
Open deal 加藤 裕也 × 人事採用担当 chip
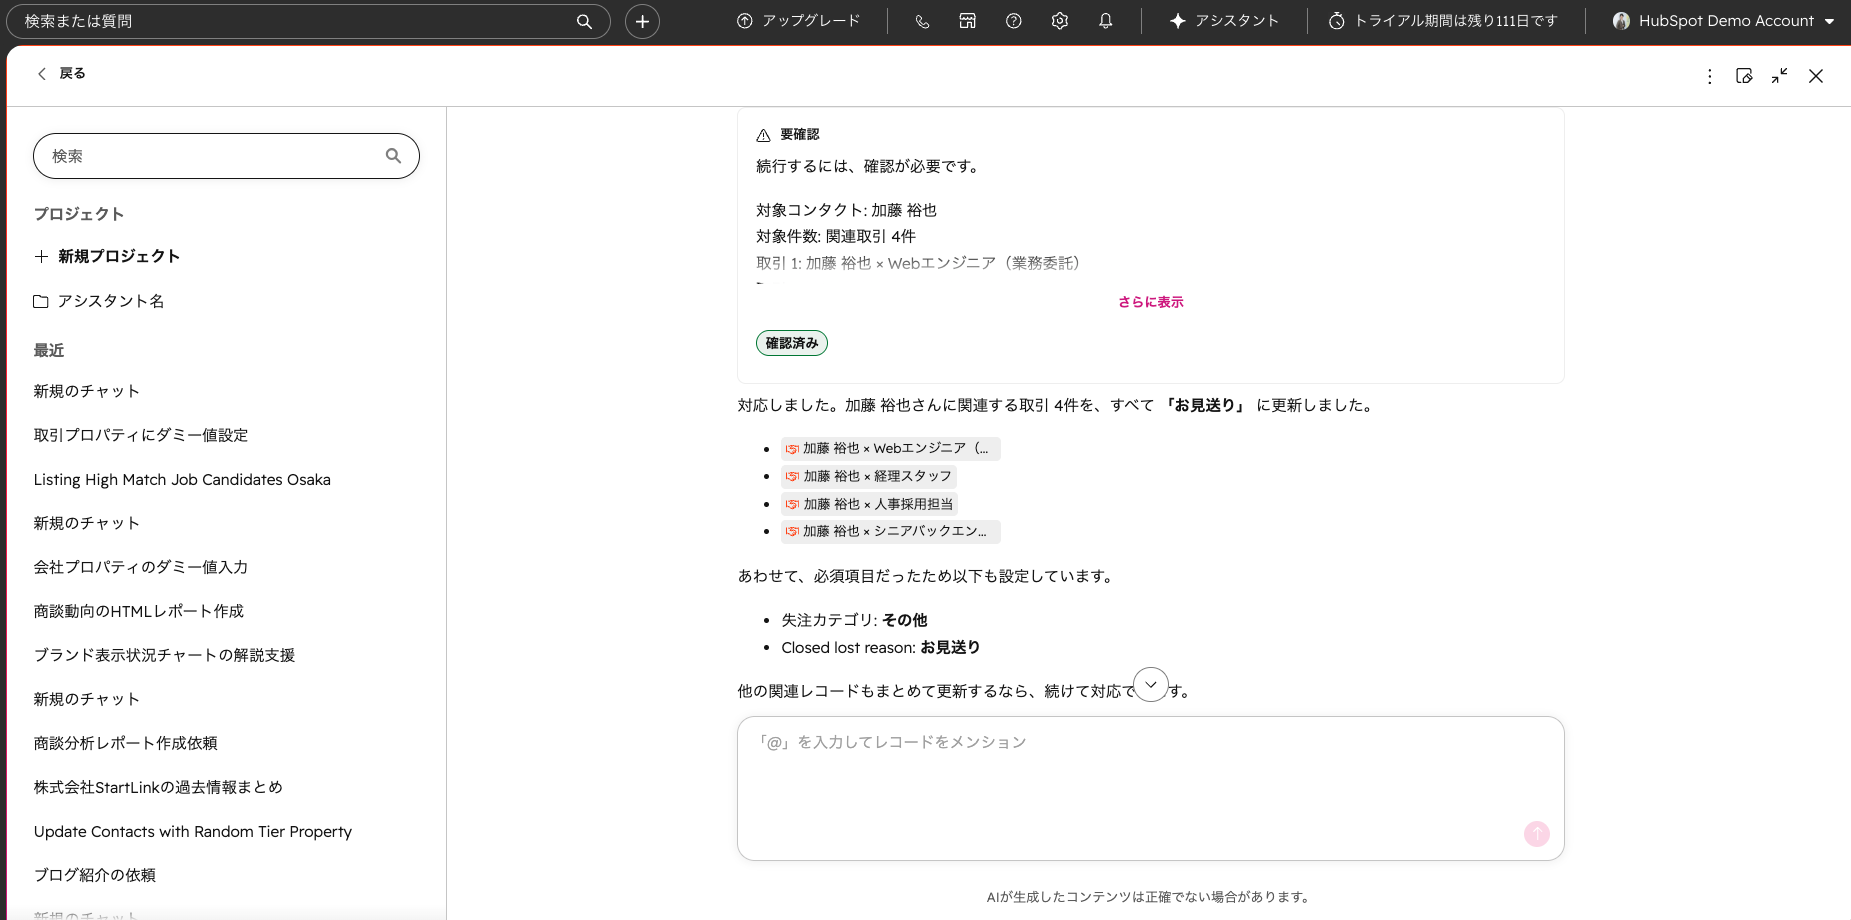869,504
